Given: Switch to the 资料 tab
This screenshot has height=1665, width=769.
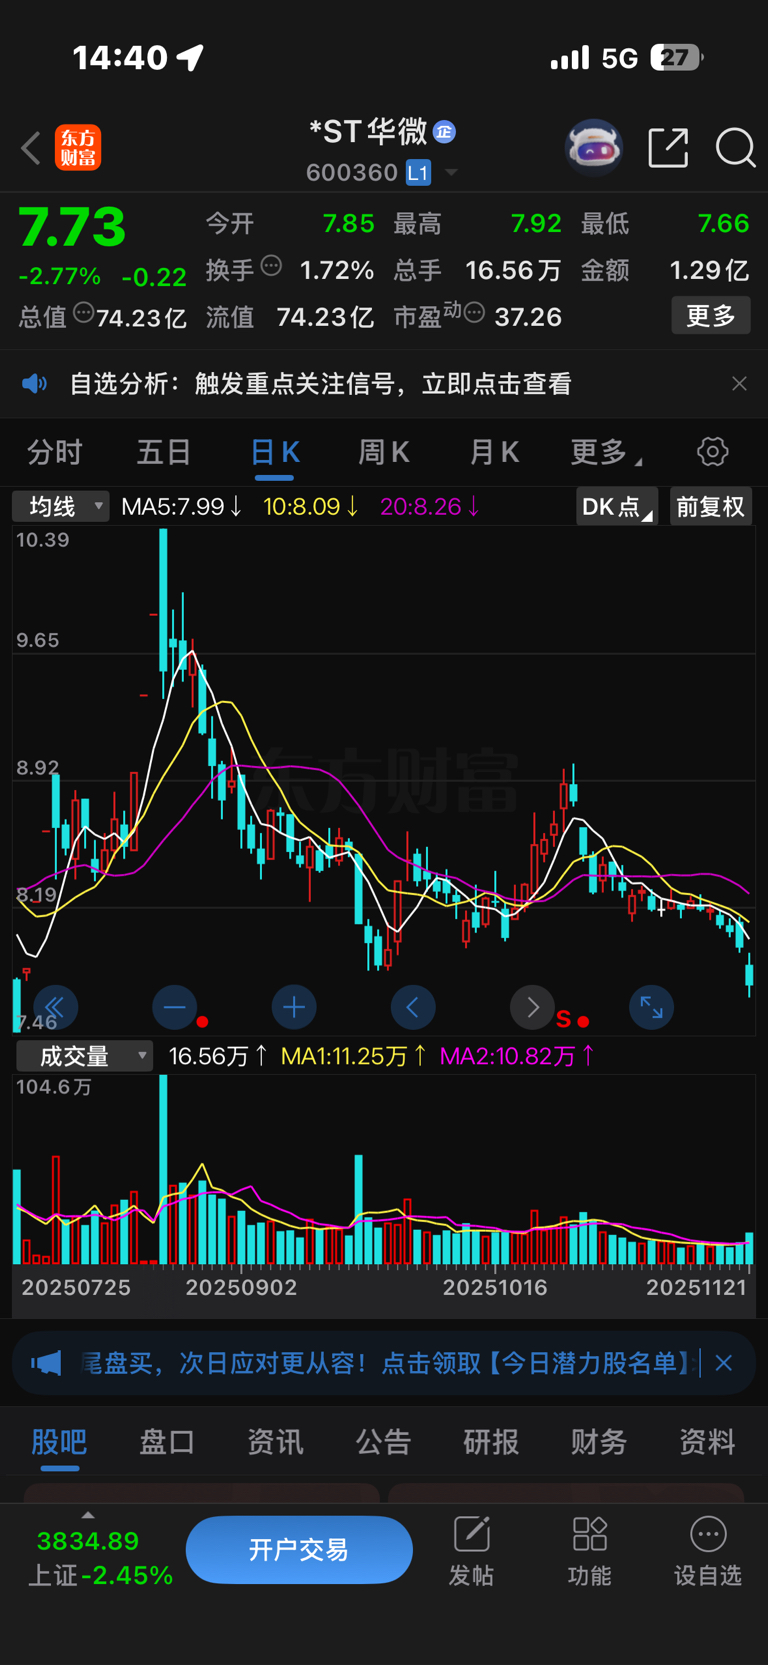Looking at the screenshot, I should pyautogui.click(x=707, y=1442).
